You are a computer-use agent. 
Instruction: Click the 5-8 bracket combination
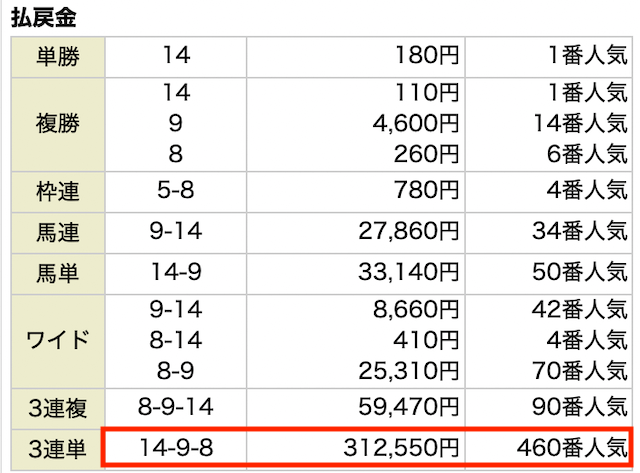click(x=176, y=191)
